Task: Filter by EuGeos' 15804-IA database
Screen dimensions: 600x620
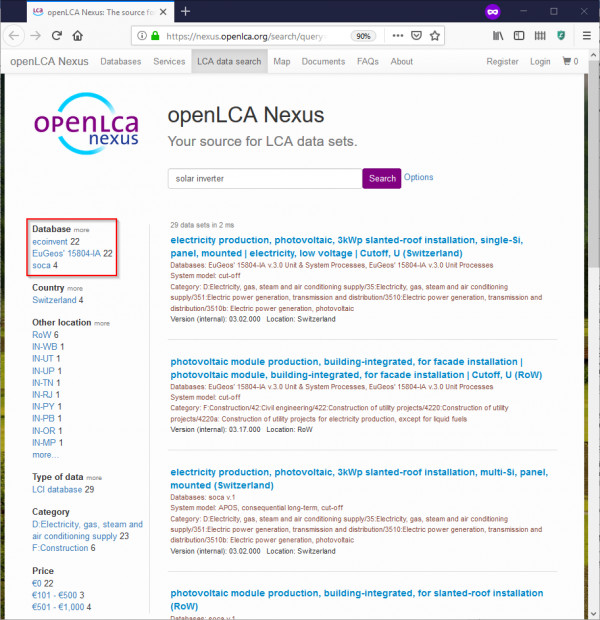Action: click(66, 253)
